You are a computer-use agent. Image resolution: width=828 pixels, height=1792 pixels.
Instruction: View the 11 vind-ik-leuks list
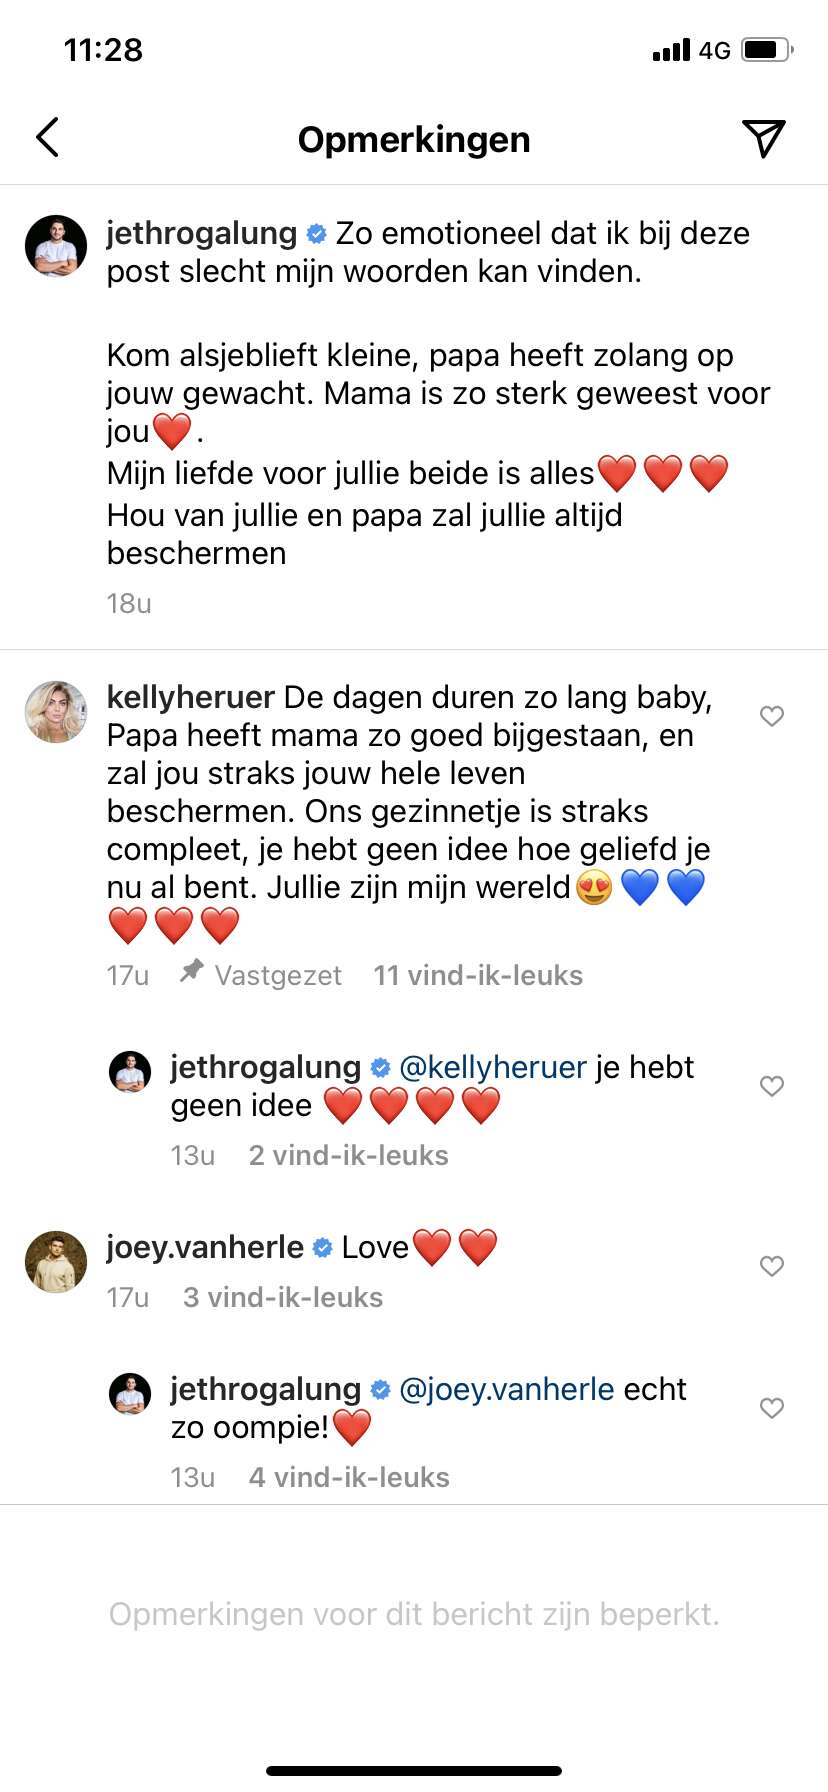tap(478, 975)
